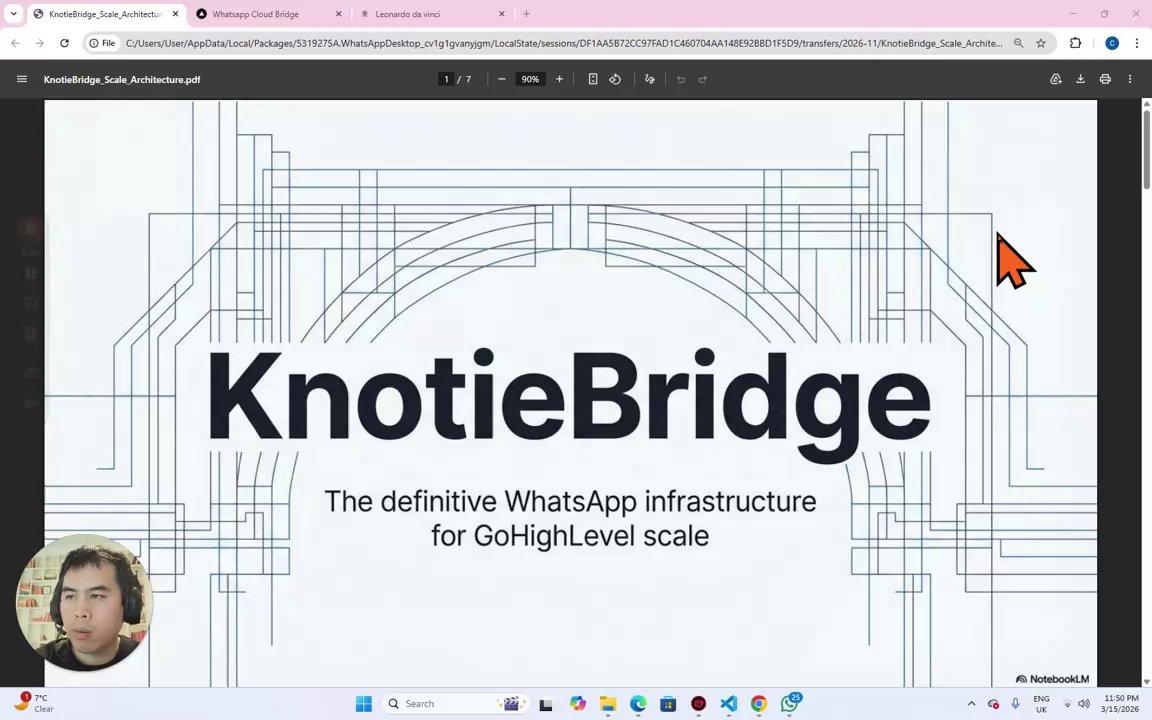Close the KnotieBridge_Scale_Architecture tab

click(x=176, y=14)
